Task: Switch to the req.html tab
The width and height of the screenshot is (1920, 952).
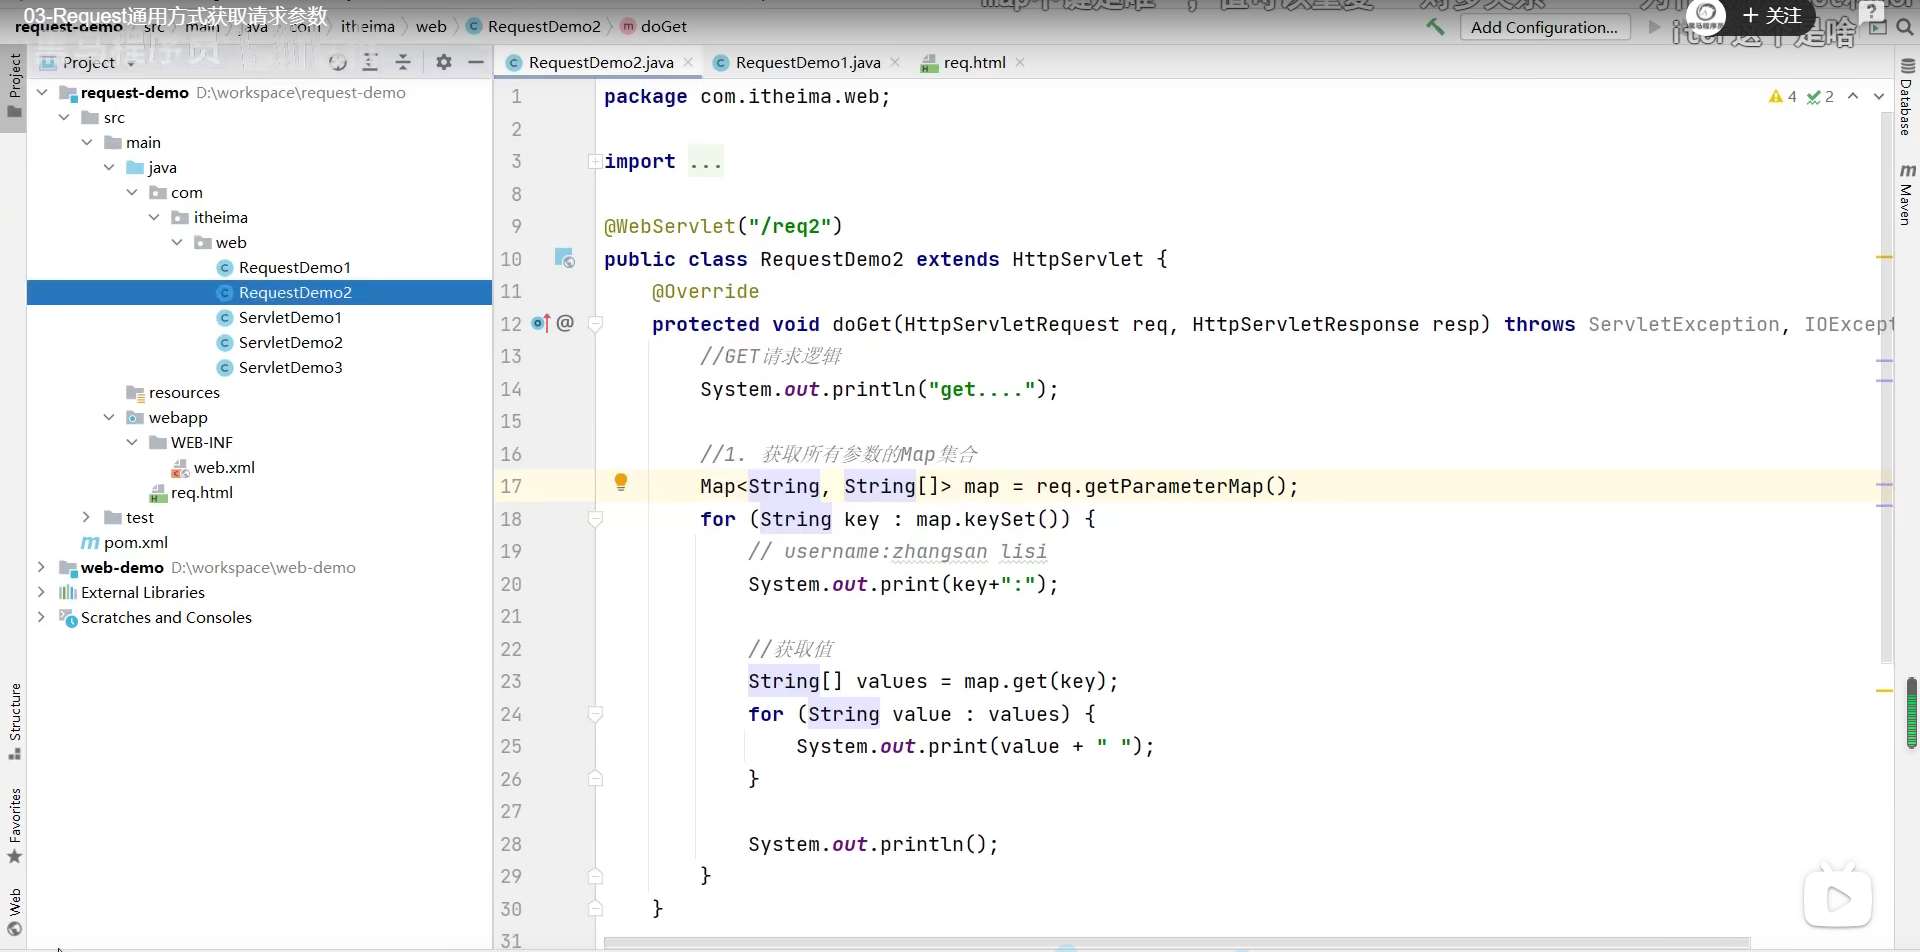Action: point(973,62)
